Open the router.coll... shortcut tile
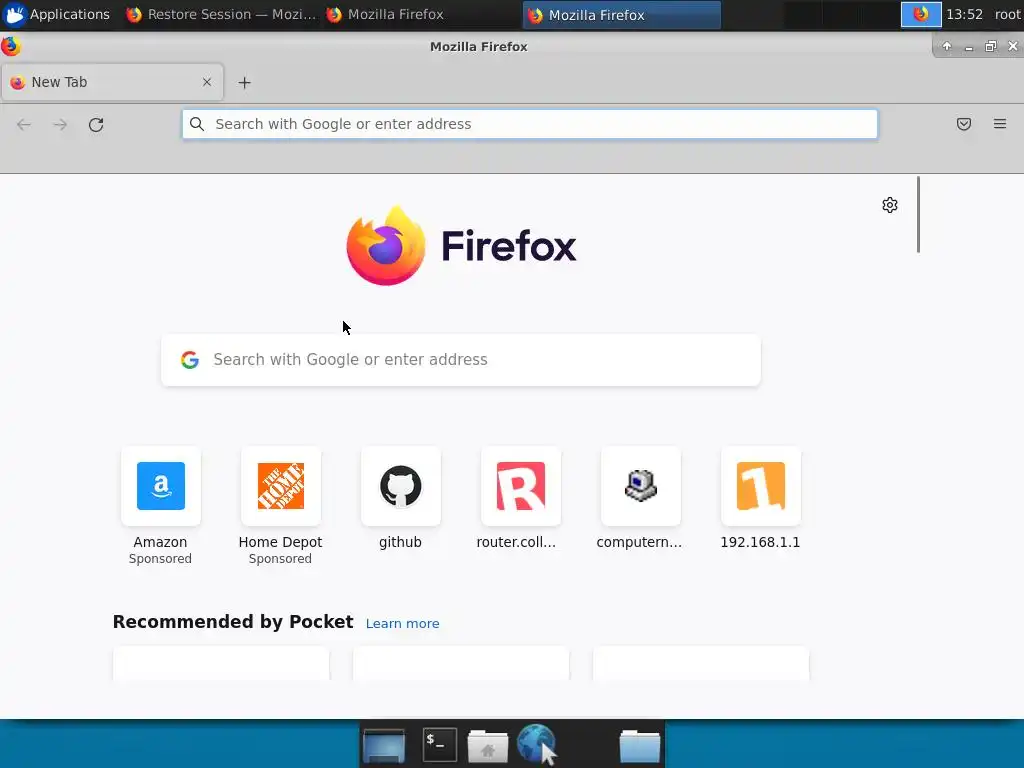 (520, 486)
